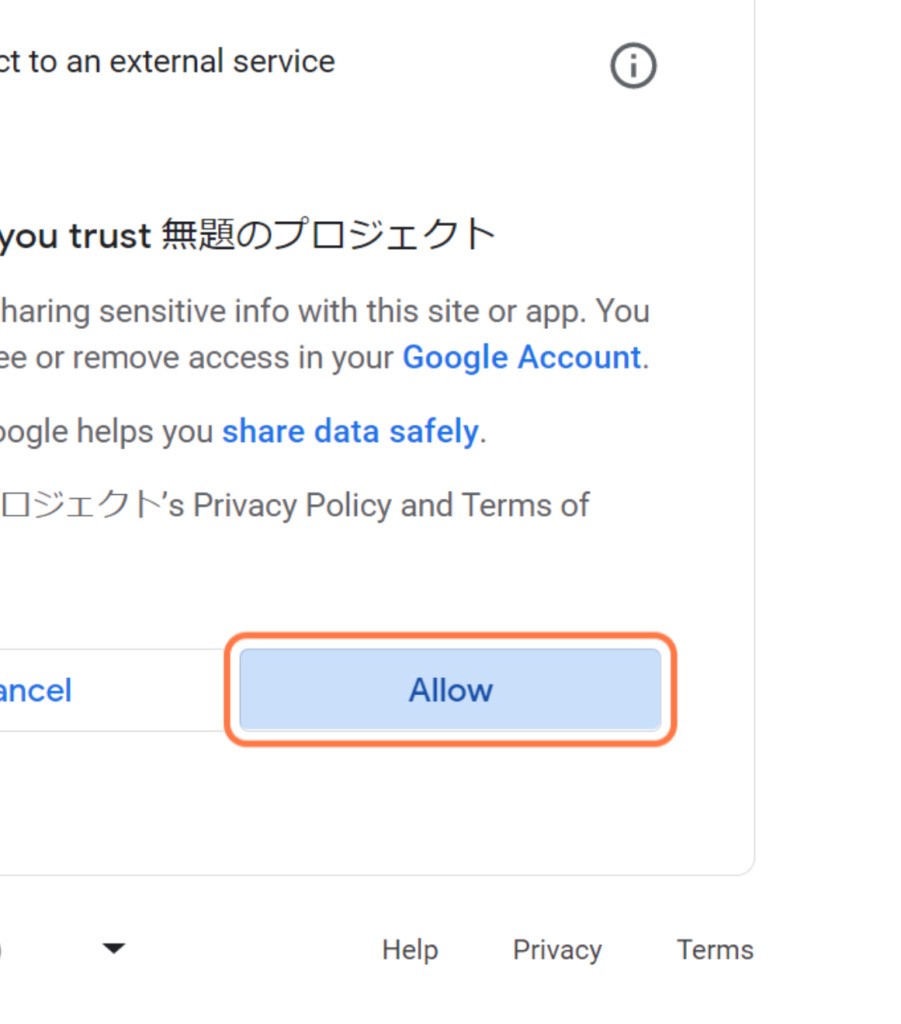Image resolution: width=901 pixels, height=1024 pixels.
Task: Open the Help footer link
Action: (410, 950)
